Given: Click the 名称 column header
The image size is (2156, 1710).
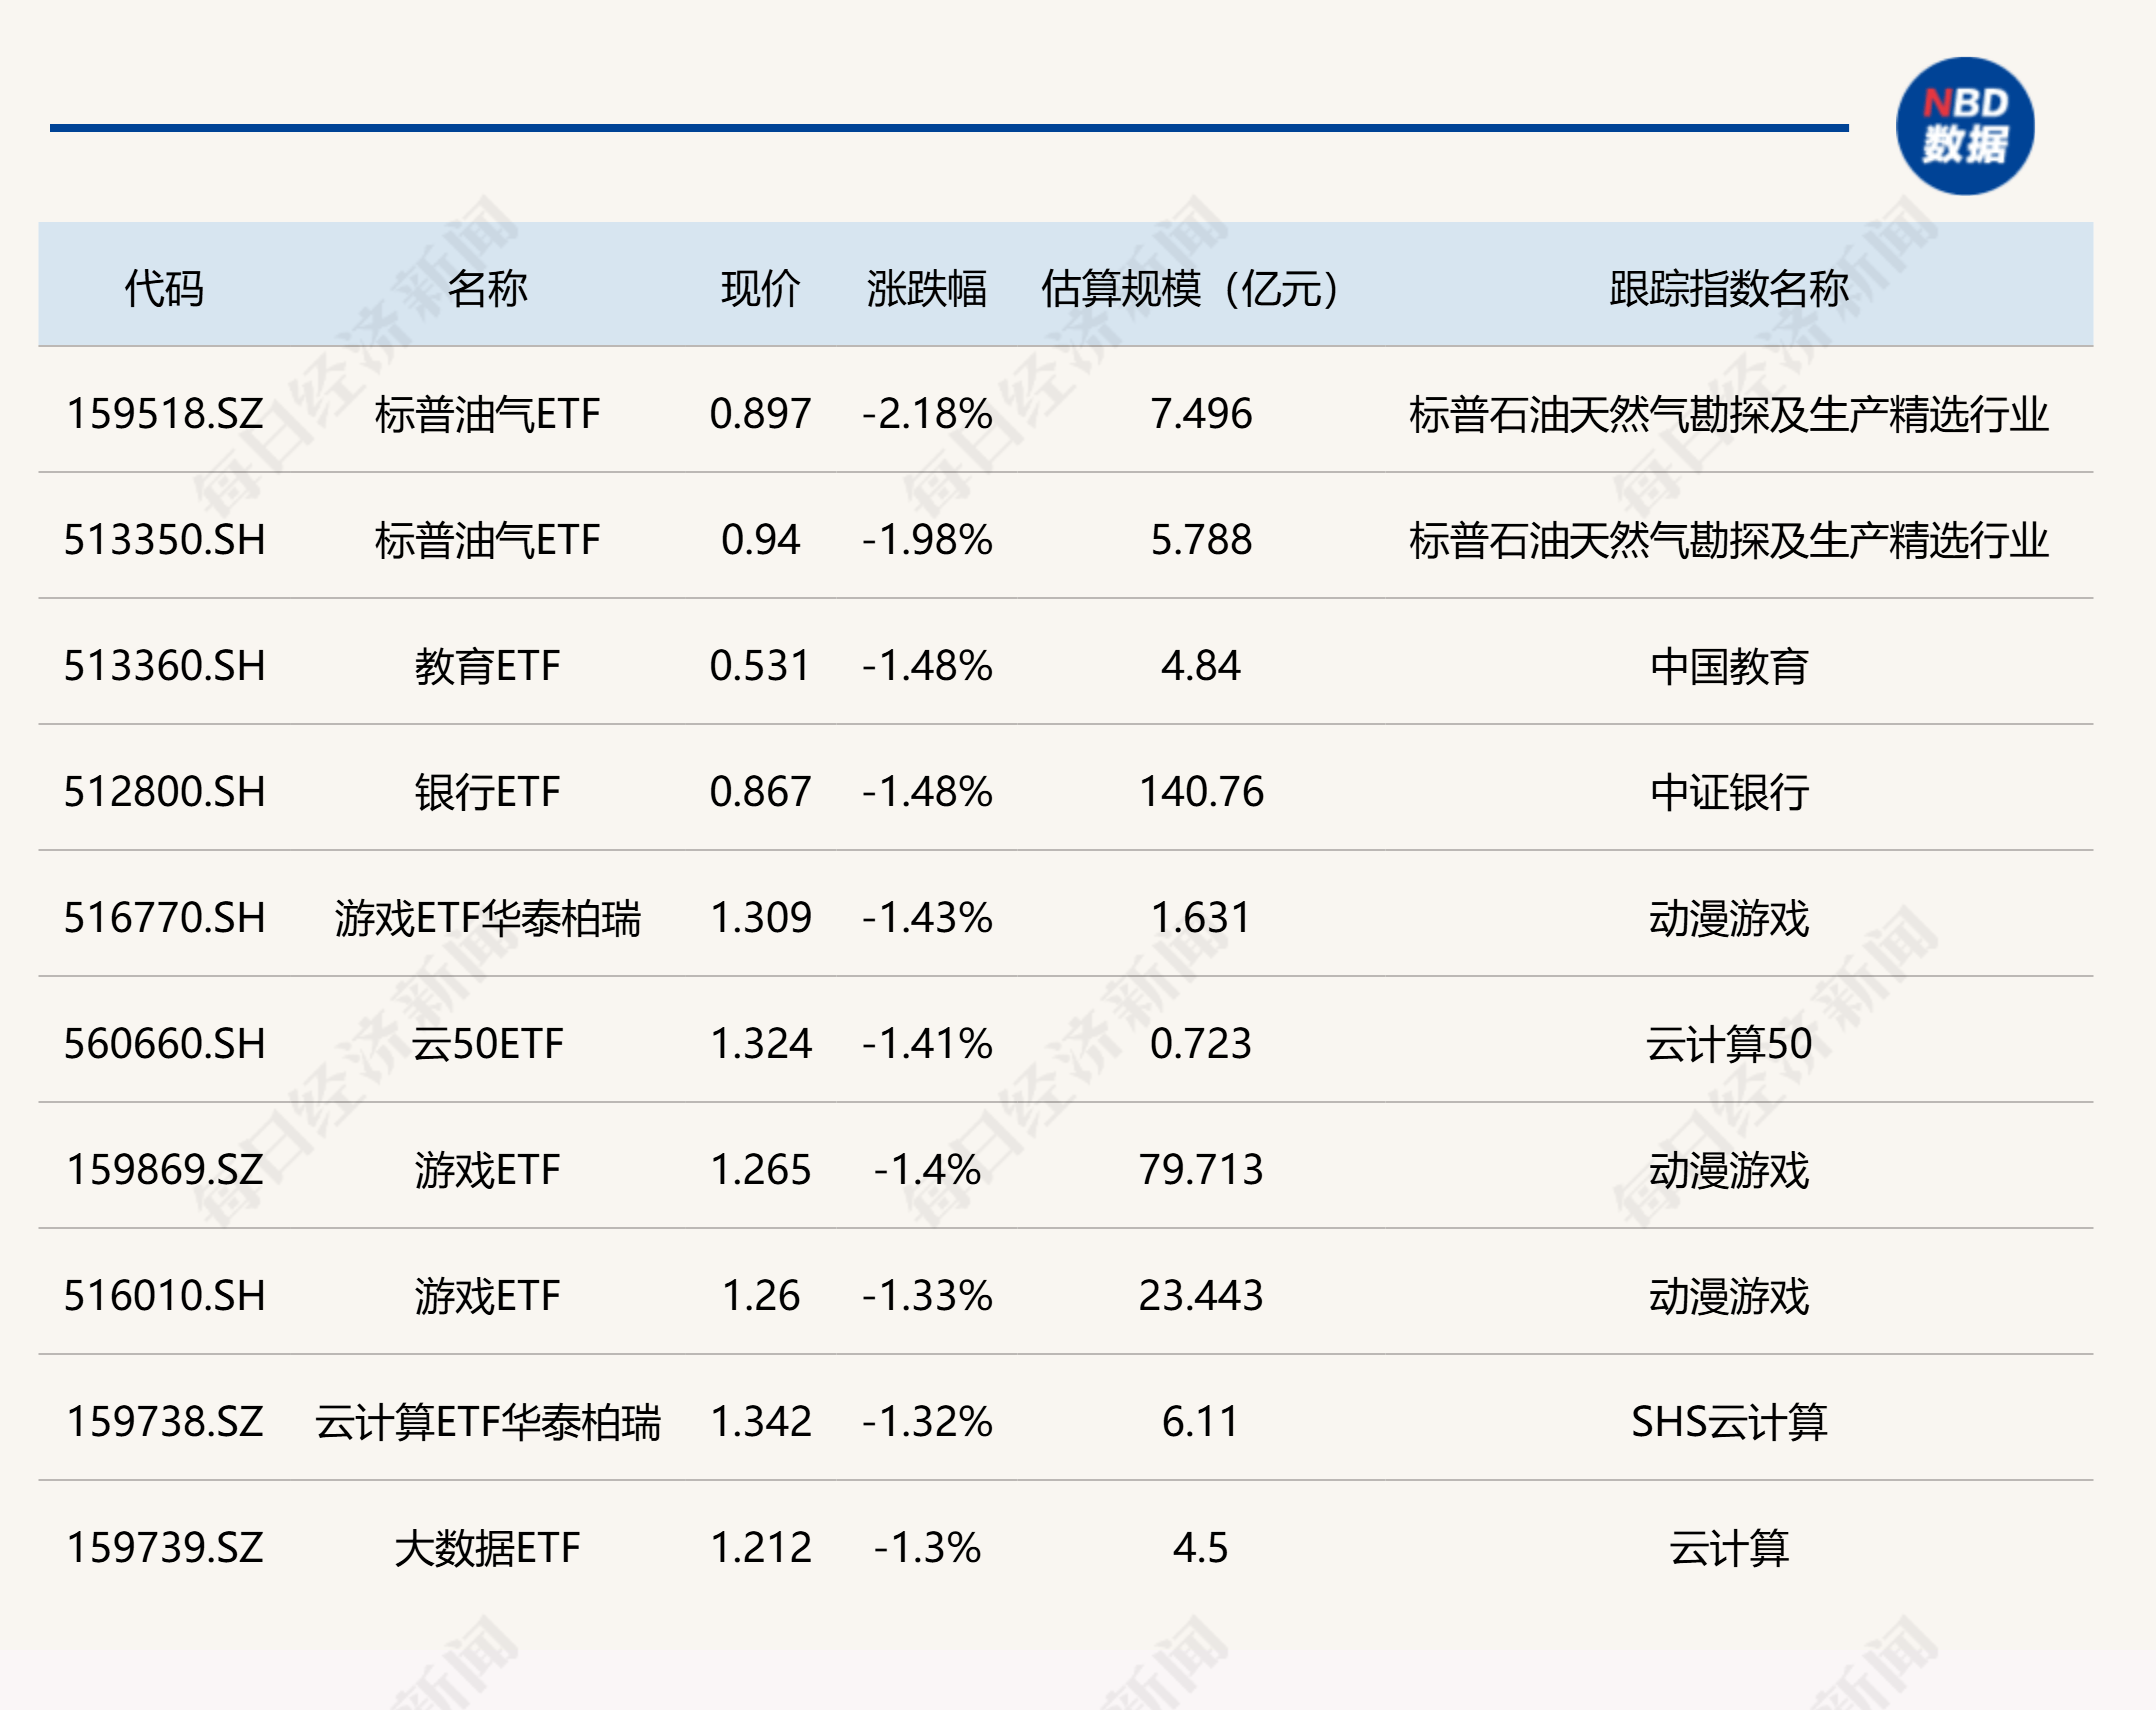Looking at the screenshot, I should [x=487, y=289].
